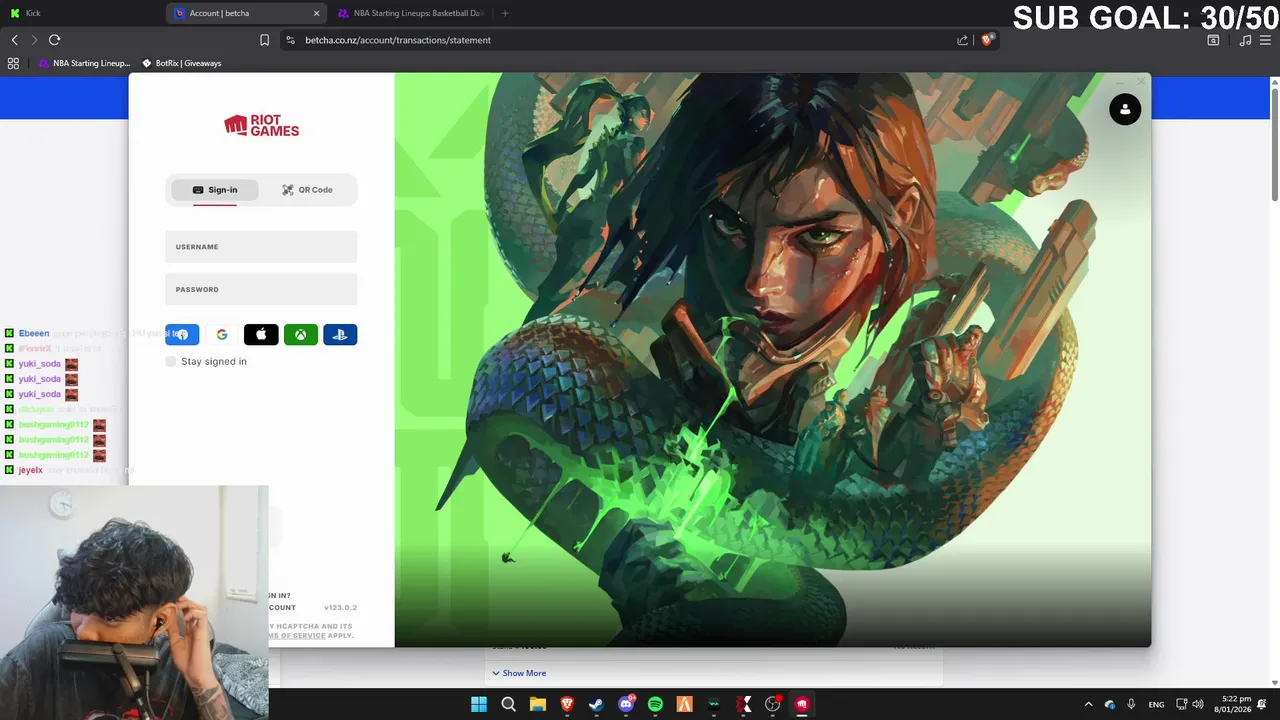This screenshot has height=720, width=1280.
Task: Open Brave browser from taskbar
Action: tap(567, 704)
